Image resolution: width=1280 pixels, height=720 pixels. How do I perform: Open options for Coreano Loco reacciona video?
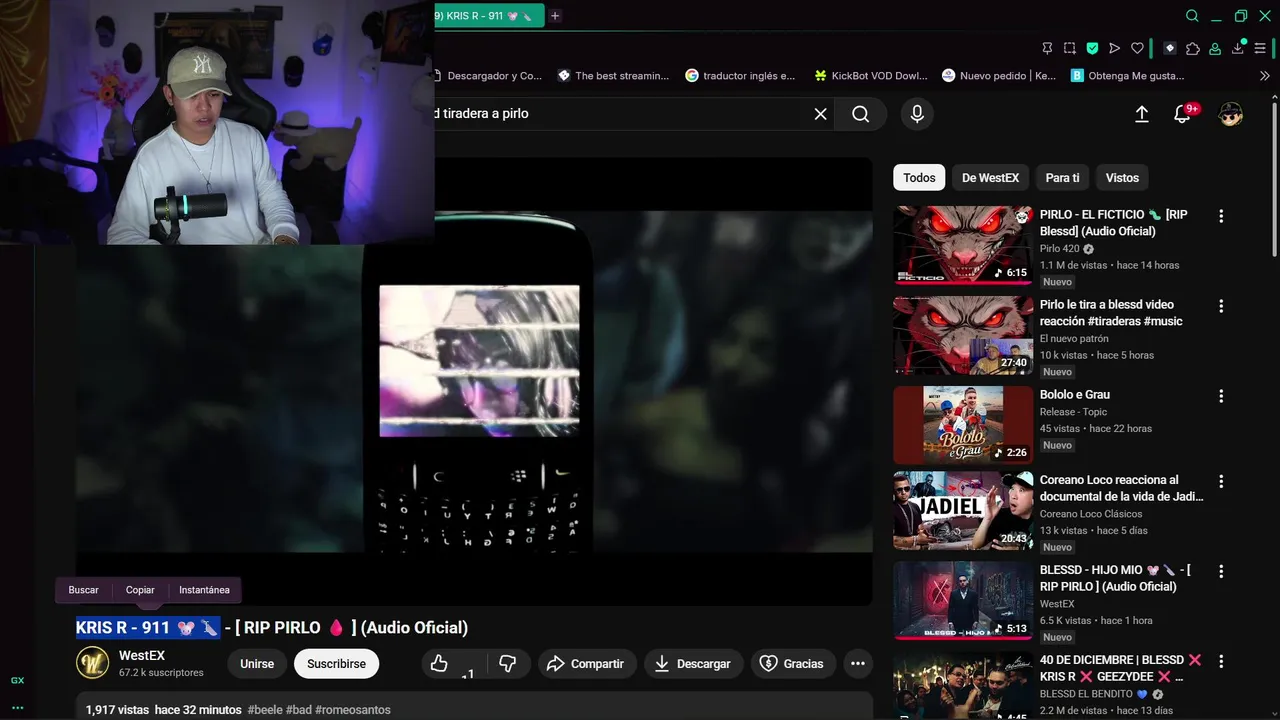pyautogui.click(x=1221, y=481)
